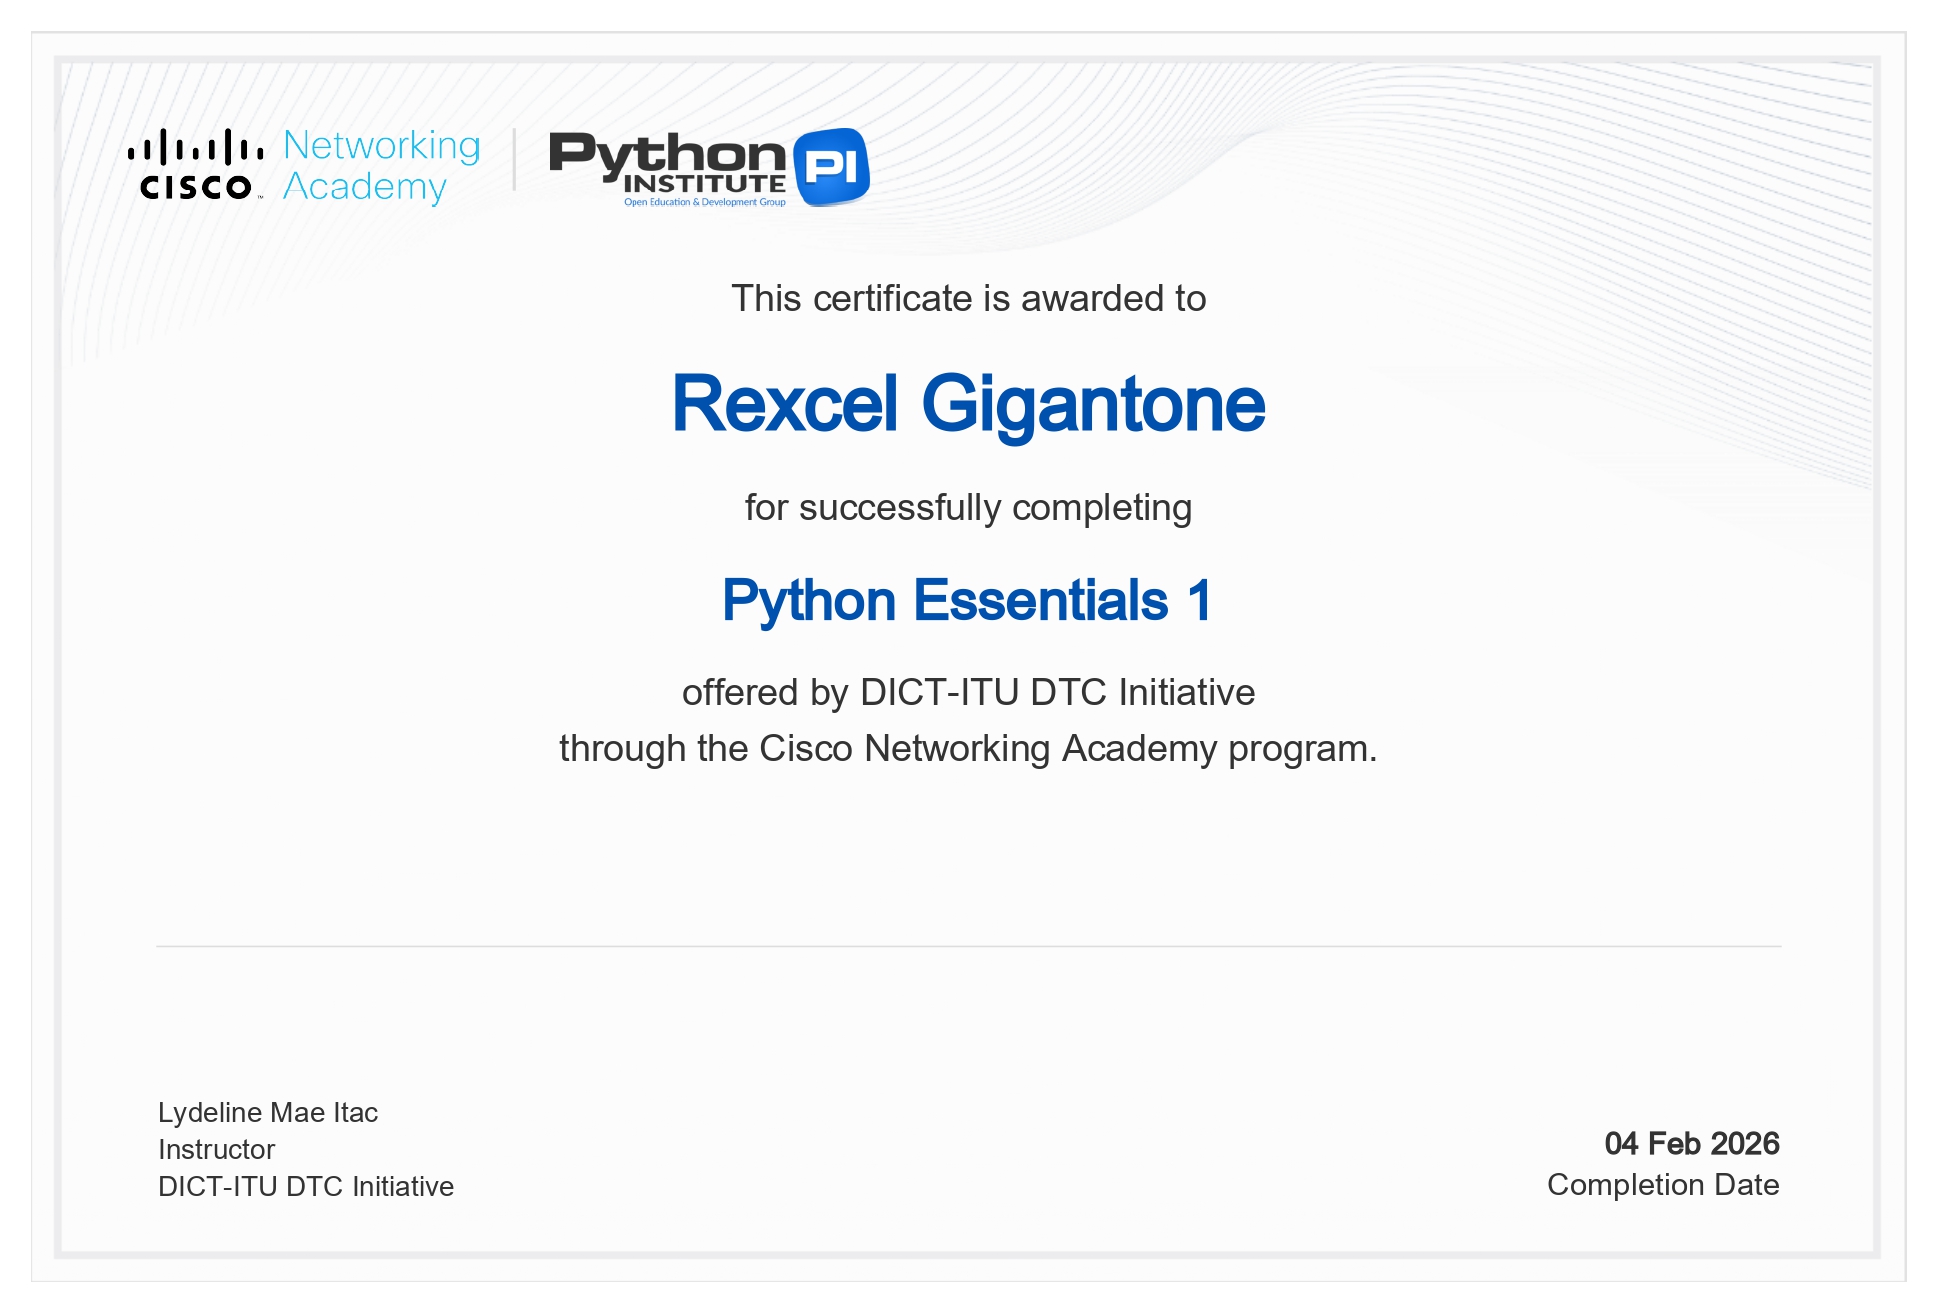Click 'for successfully completing' text

click(x=968, y=508)
